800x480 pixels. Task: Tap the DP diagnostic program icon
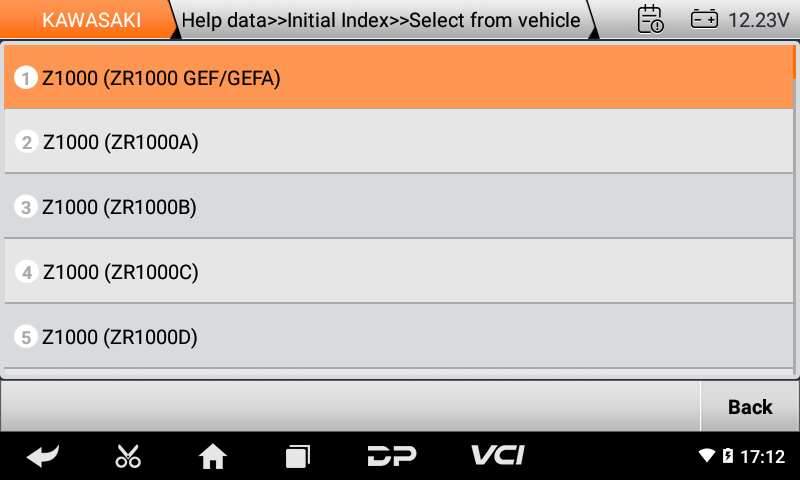coord(392,456)
